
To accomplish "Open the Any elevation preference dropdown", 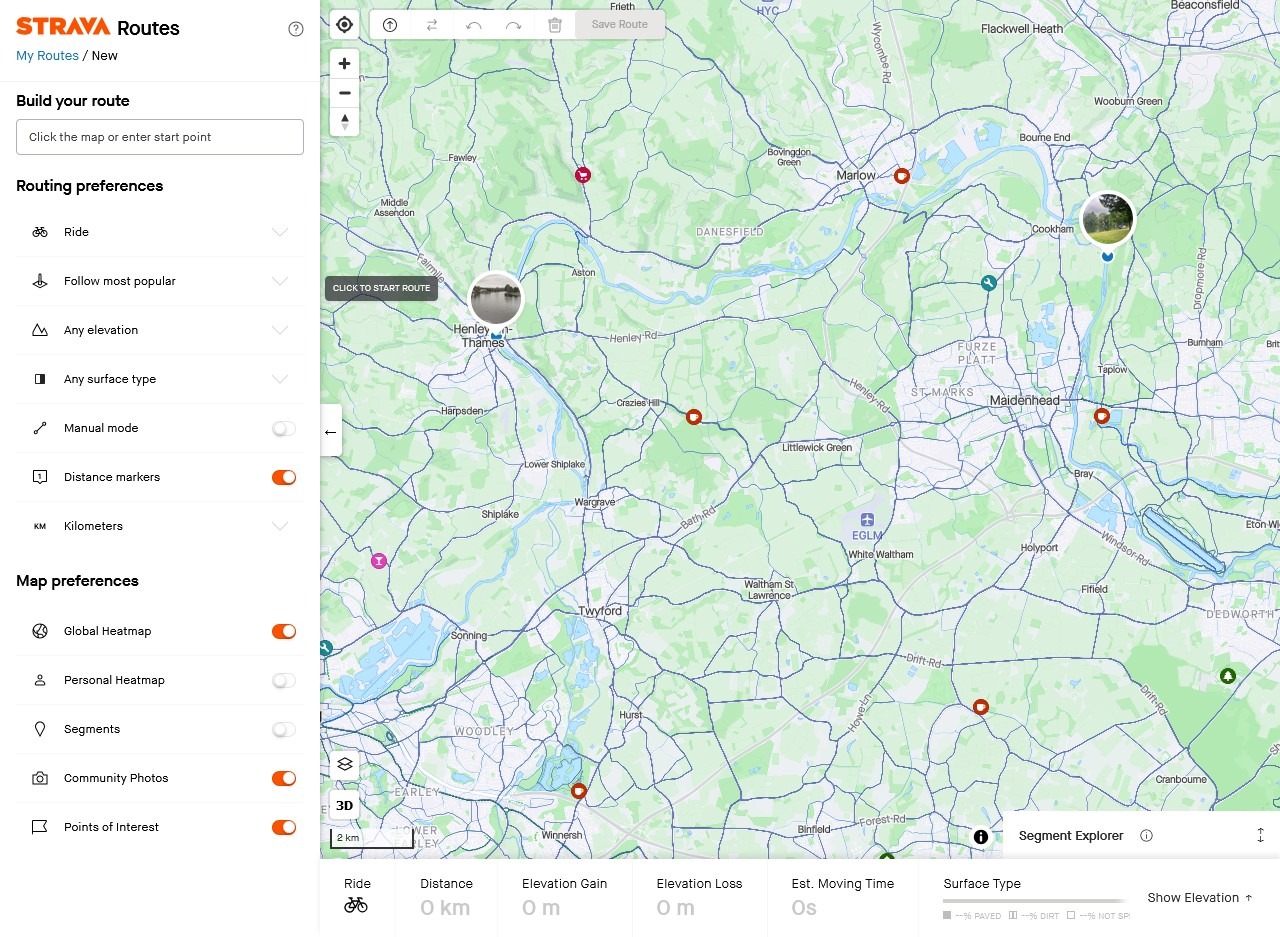I will click(280, 329).
